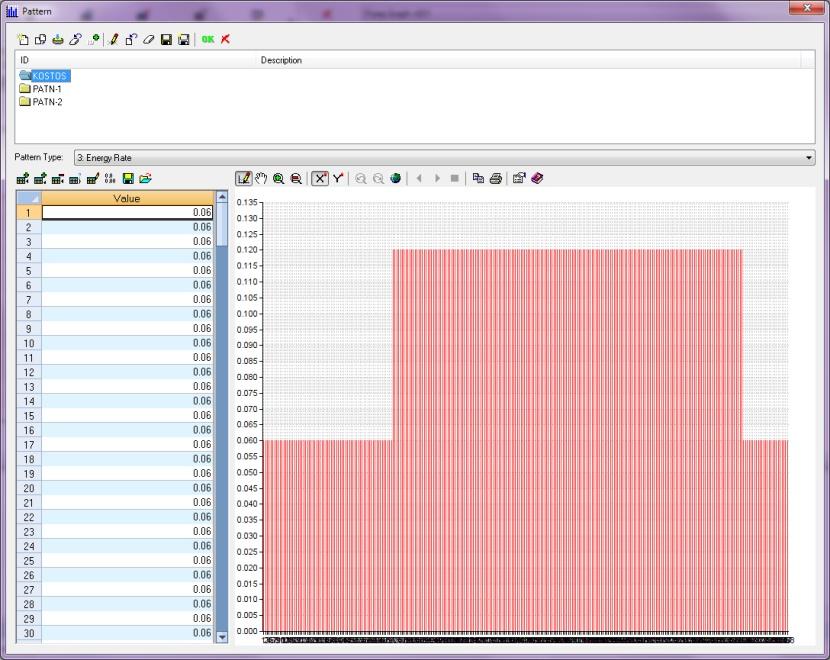Image resolution: width=830 pixels, height=660 pixels.
Task: Click the remove-row table icon with minus
Action: tap(58, 179)
